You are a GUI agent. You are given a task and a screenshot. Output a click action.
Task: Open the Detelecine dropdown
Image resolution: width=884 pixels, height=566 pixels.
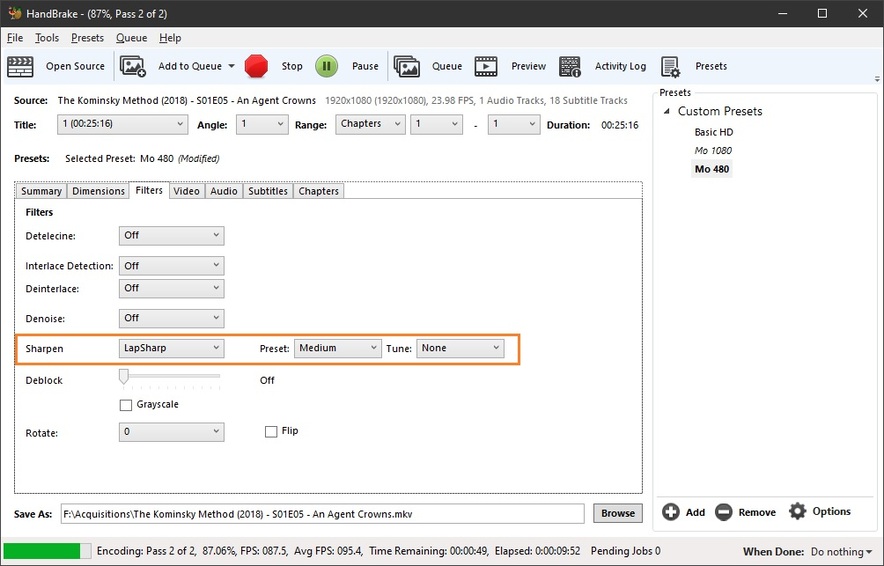pyautogui.click(x=171, y=236)
